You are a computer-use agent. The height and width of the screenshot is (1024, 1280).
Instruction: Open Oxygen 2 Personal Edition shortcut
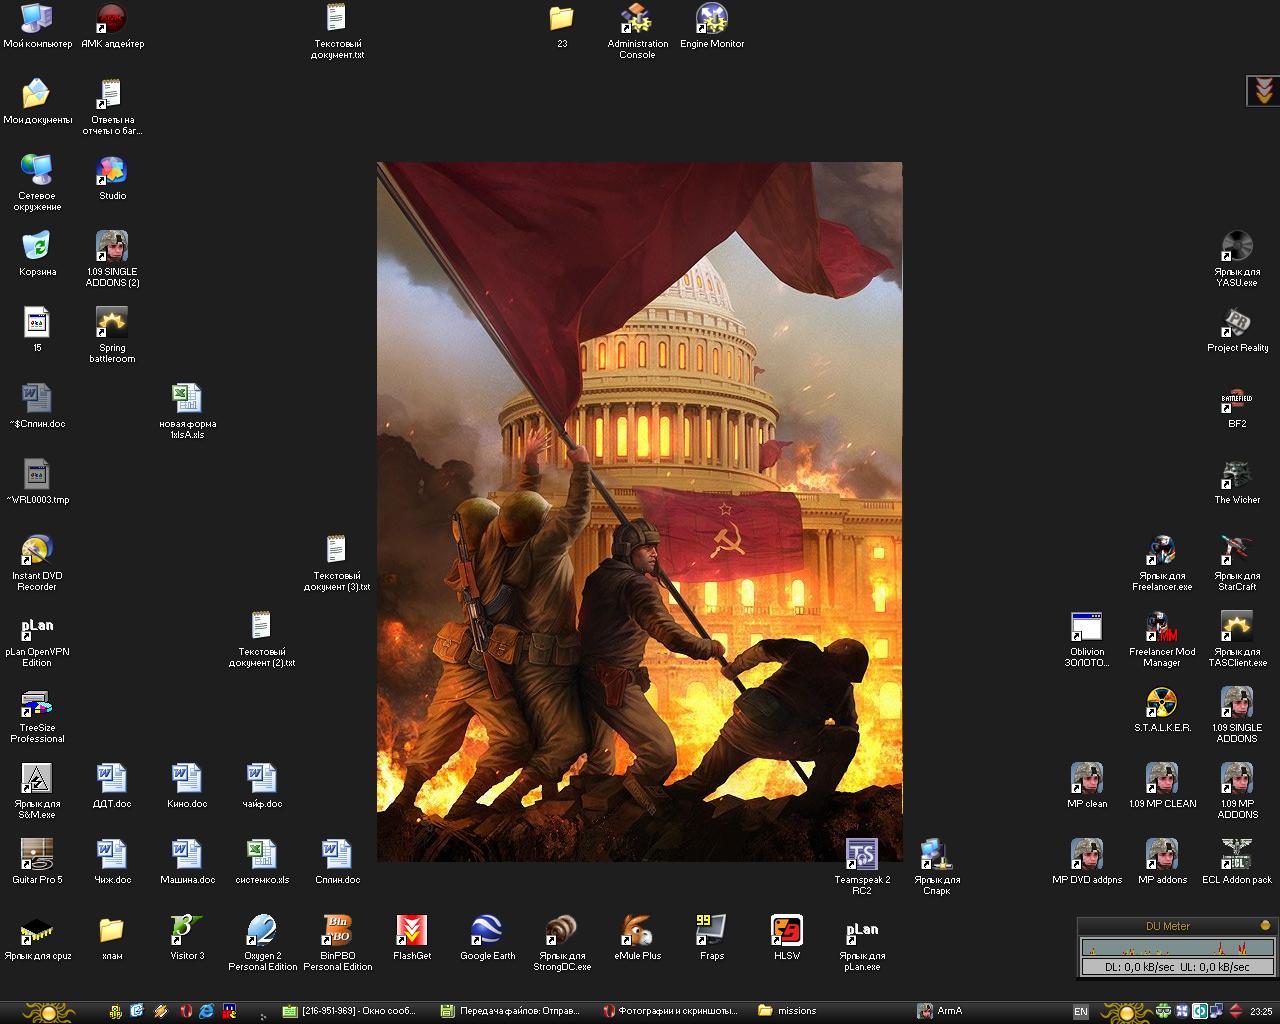click(262, 944)
